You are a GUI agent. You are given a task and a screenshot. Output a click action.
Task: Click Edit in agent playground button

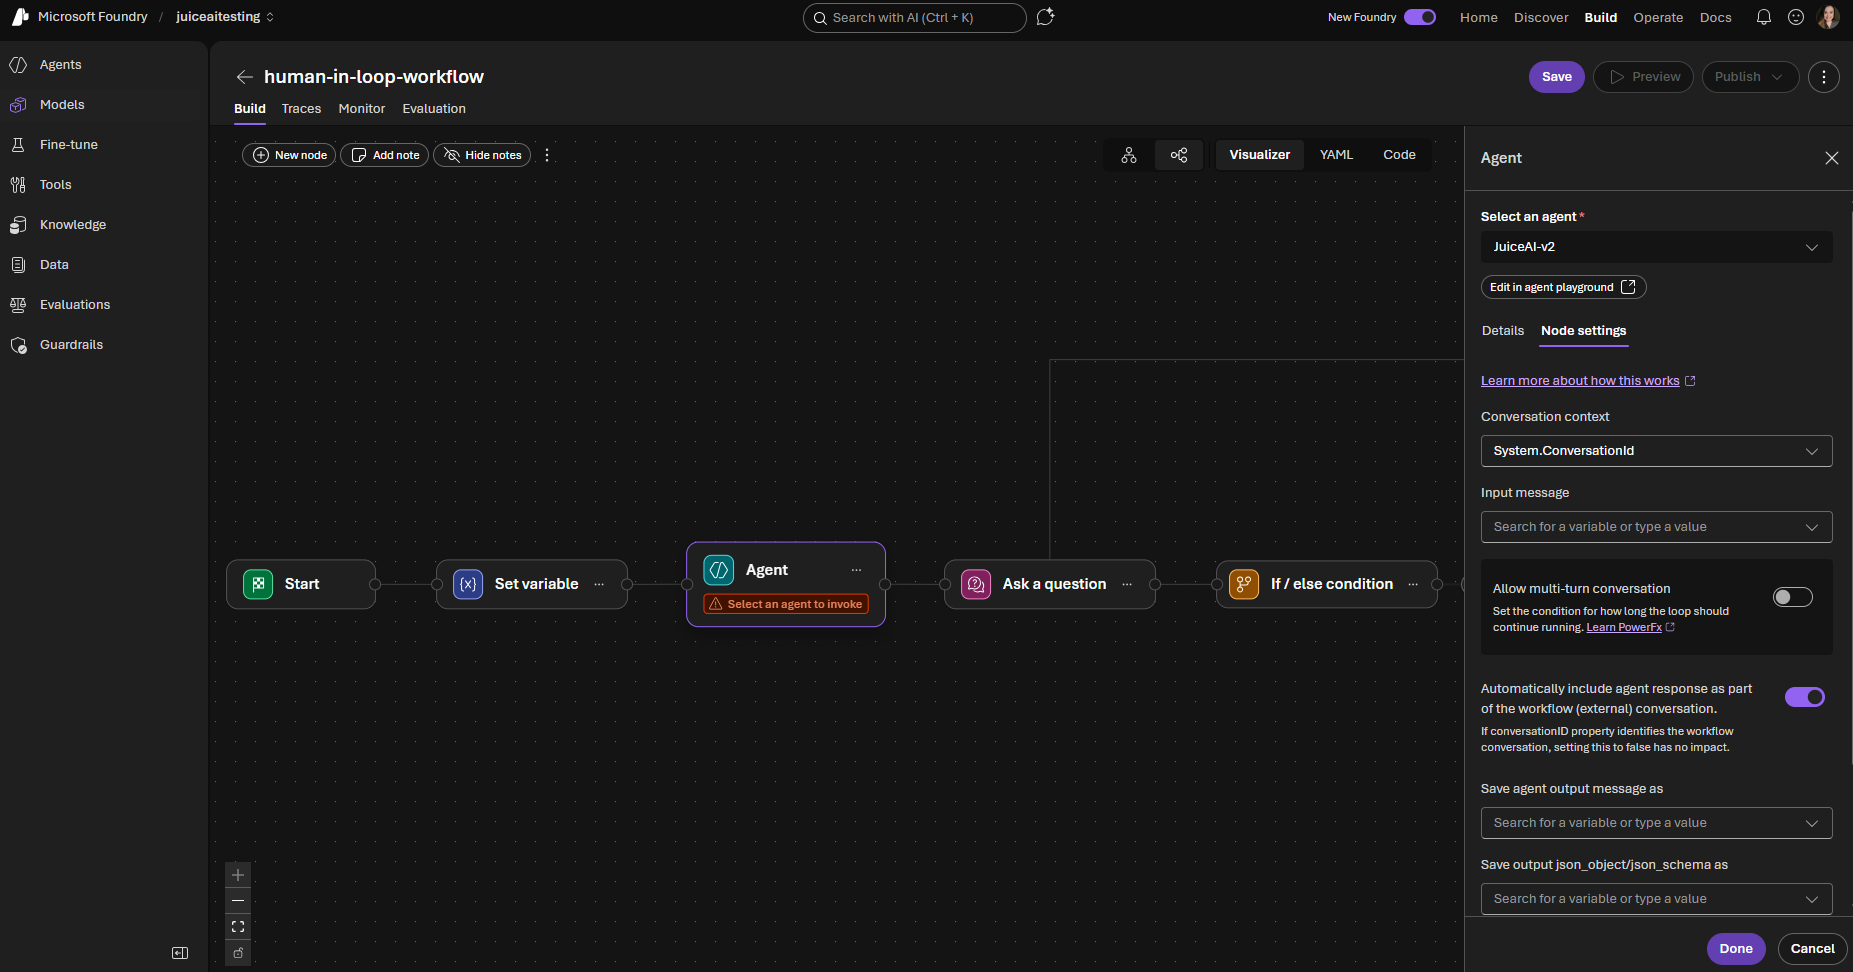coord(1563,287)
